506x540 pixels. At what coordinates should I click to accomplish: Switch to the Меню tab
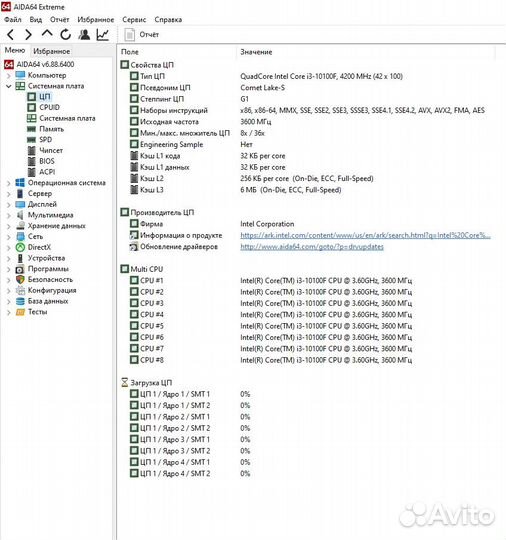(x=15, y=50)
